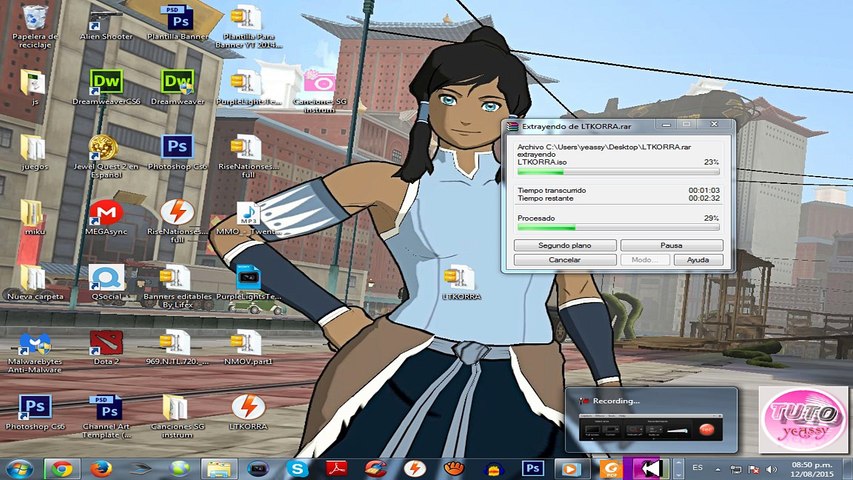This screenshot has height=480, width=853.
Task: Launch Jewel Quest 2 en Español
Action: [106, 156]
